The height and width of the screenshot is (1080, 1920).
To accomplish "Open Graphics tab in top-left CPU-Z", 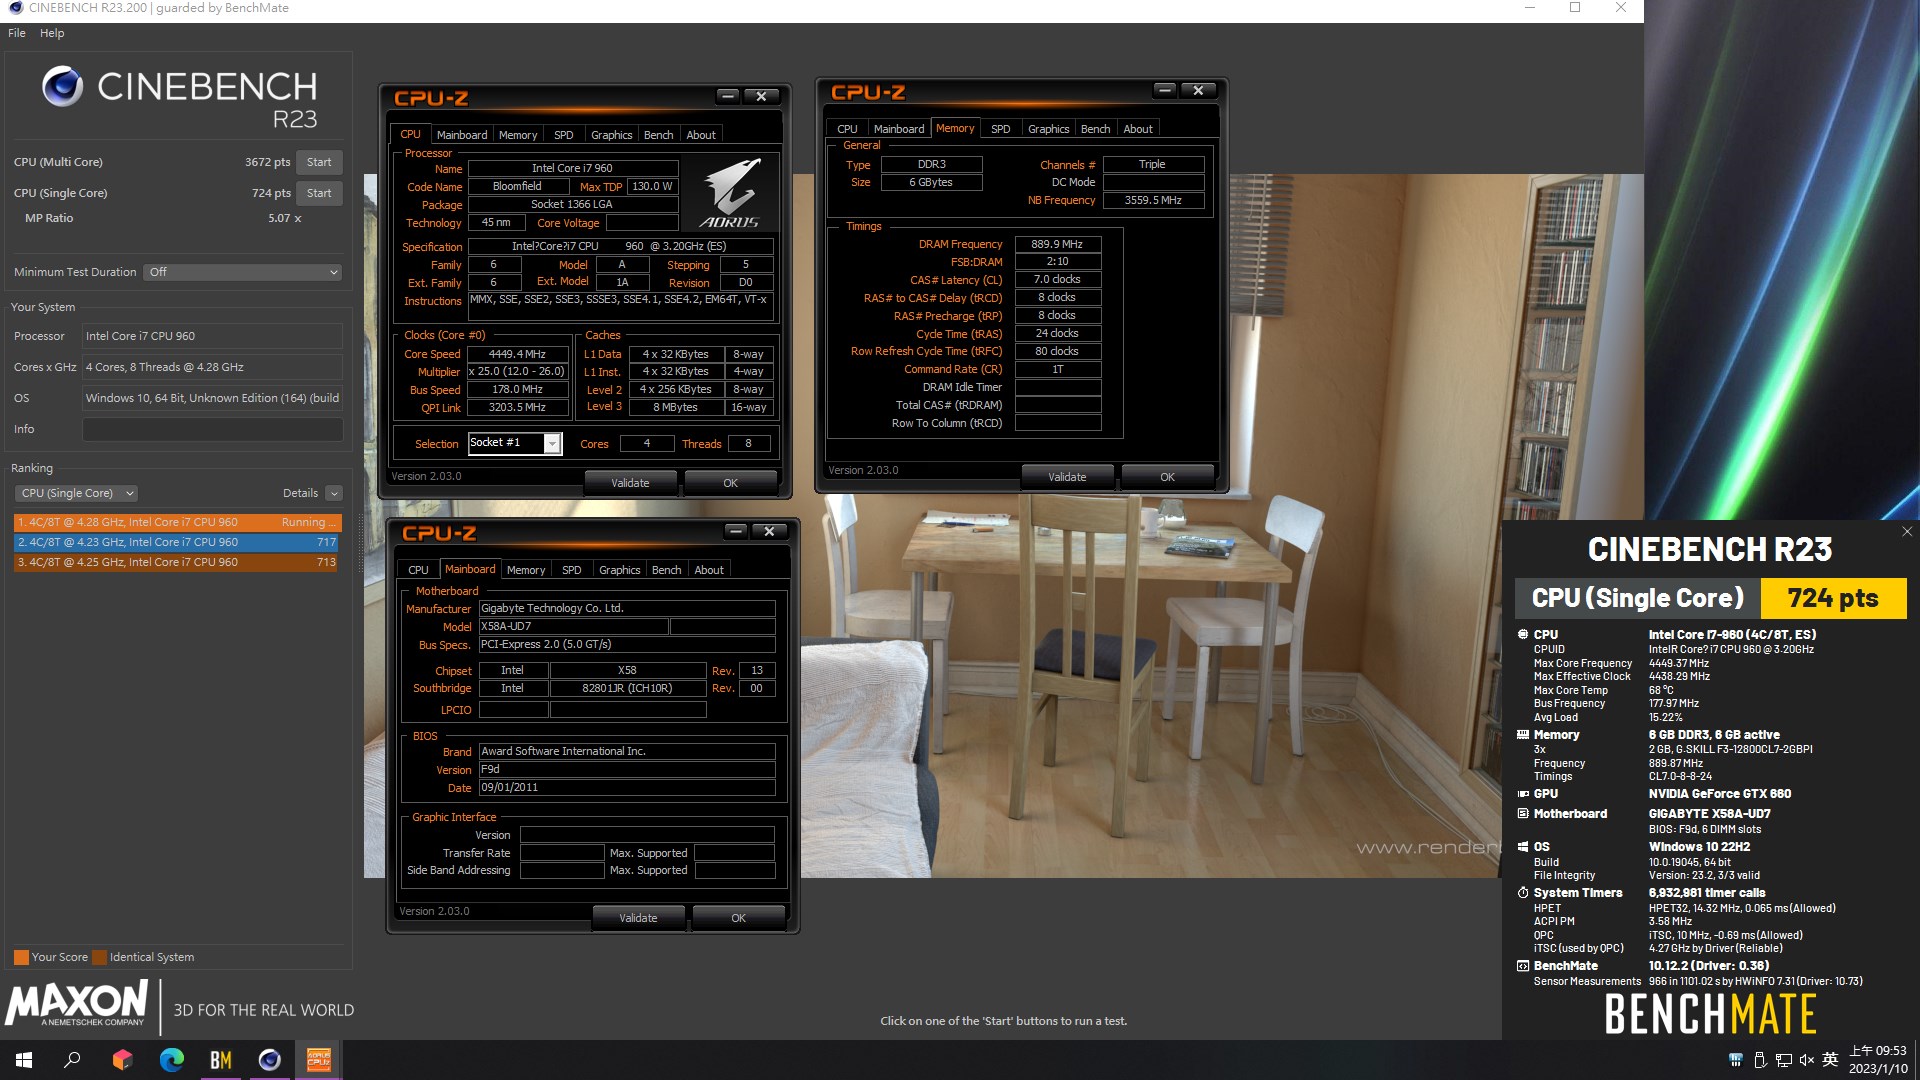I will 611,135.
